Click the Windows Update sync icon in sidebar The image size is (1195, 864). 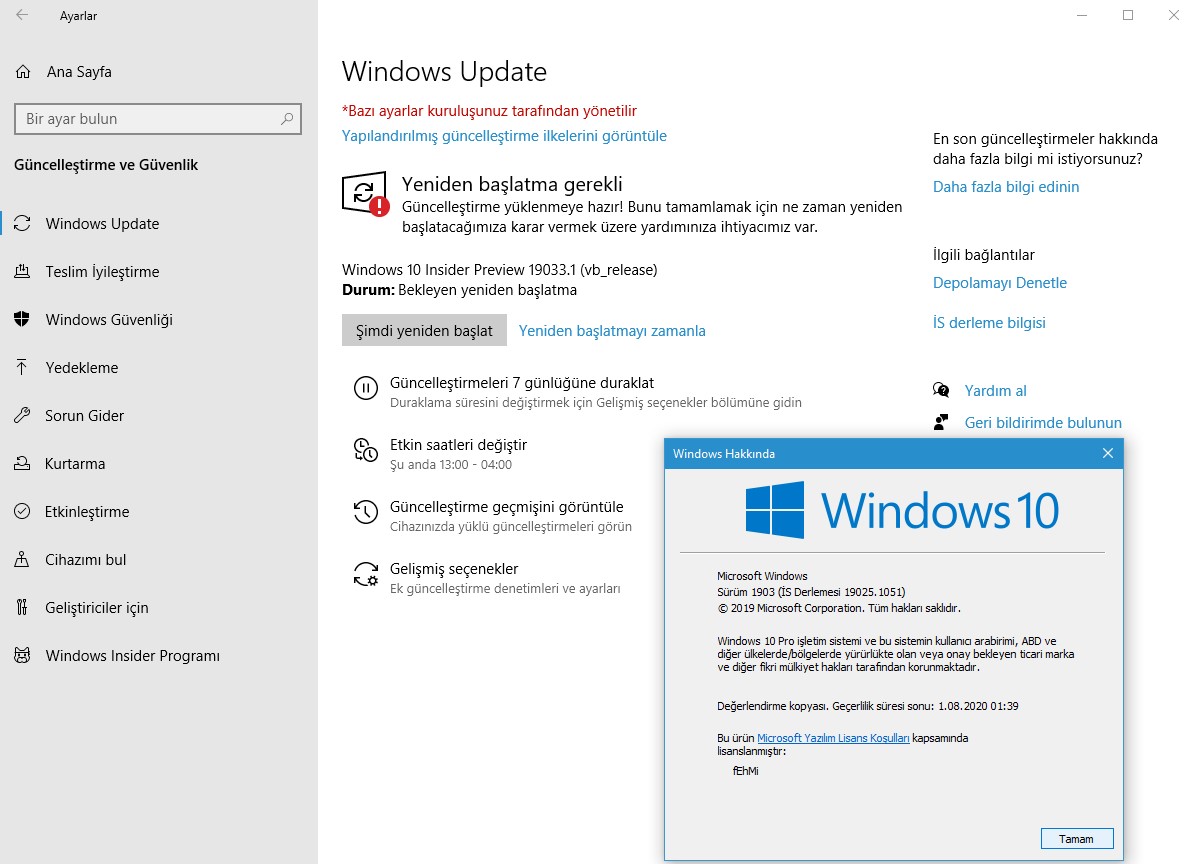pos(22,223)
